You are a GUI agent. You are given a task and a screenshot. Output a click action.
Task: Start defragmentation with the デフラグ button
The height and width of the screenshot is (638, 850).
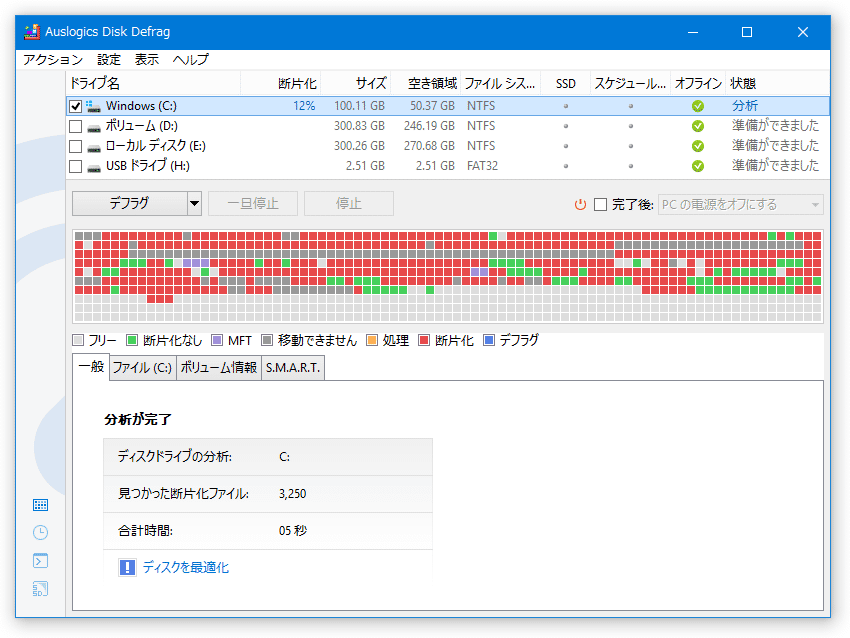click(x=130, y=204)
